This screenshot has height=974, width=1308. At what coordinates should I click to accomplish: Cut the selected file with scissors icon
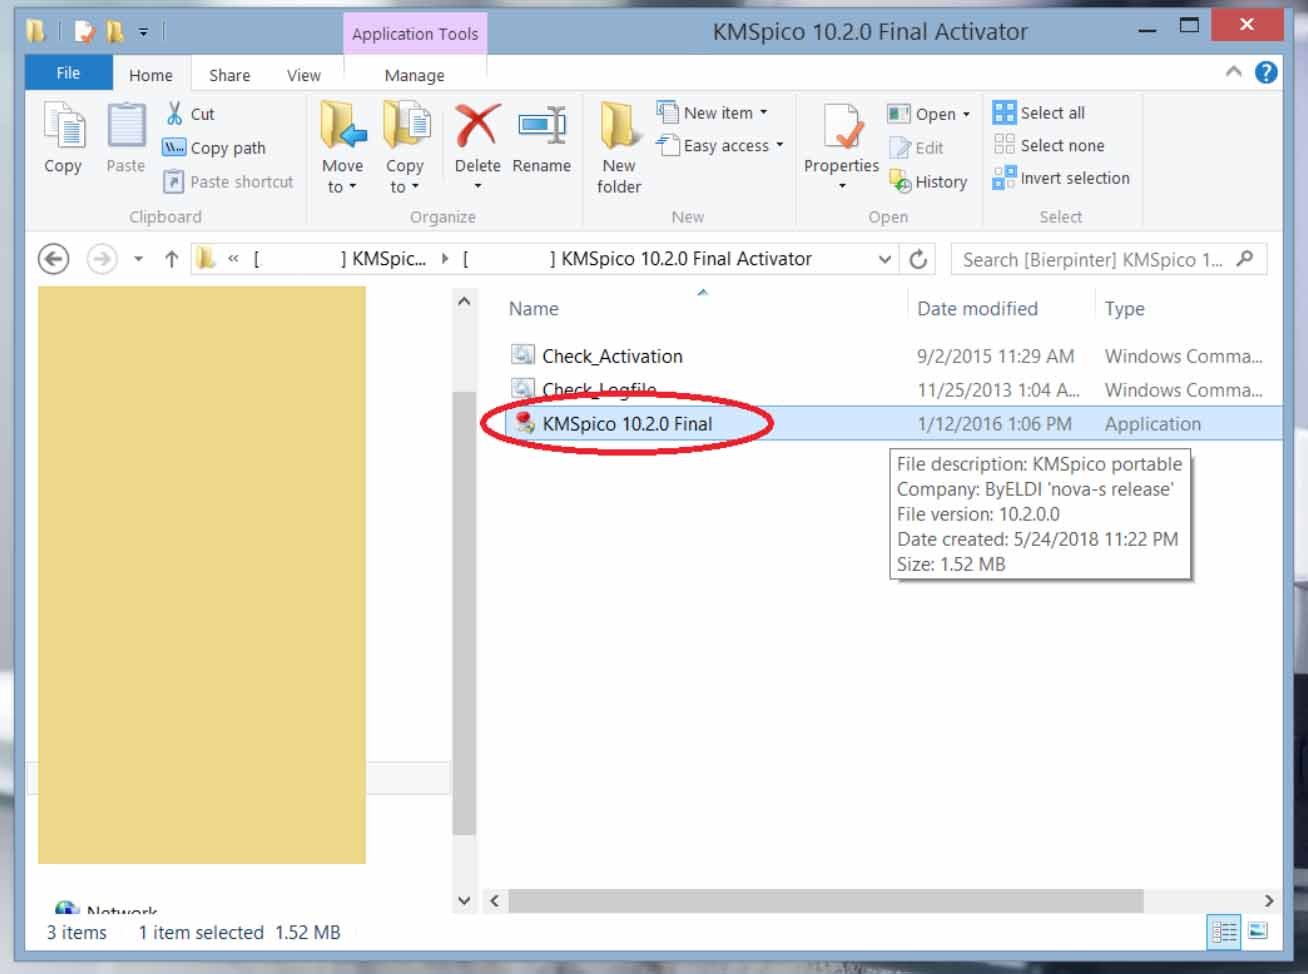point(190,113)
